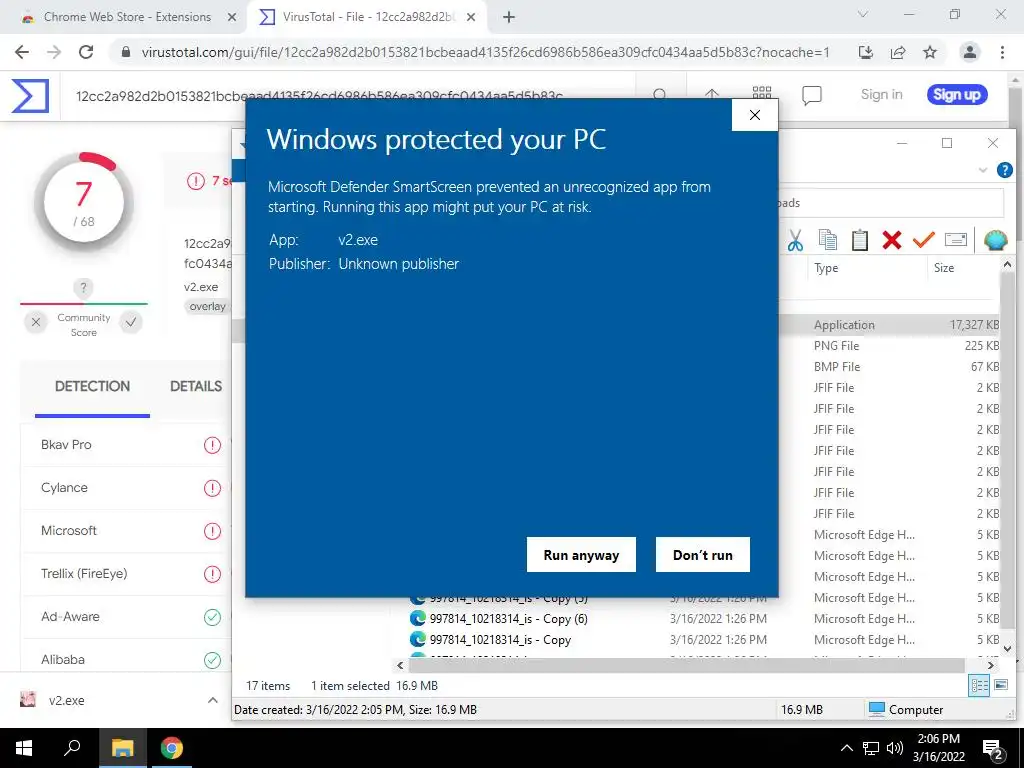Image resolution: width=1024 pixels, height=768 pixels.
Task: Click the envelope Email icon in Explorer toolbar
Action: [955, 240]
